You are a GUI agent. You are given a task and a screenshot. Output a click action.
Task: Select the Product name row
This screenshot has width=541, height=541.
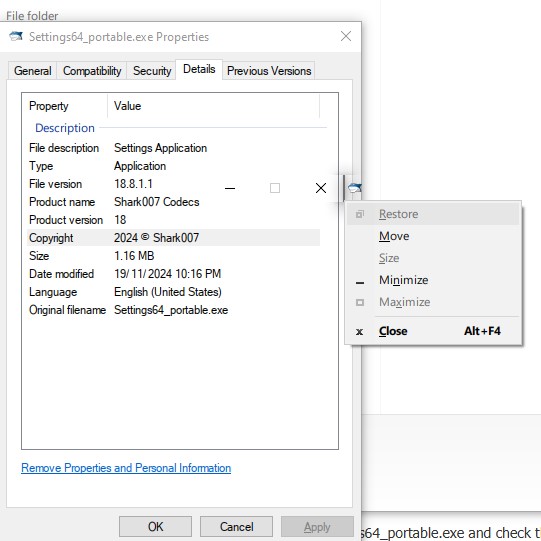coord(174,202)
